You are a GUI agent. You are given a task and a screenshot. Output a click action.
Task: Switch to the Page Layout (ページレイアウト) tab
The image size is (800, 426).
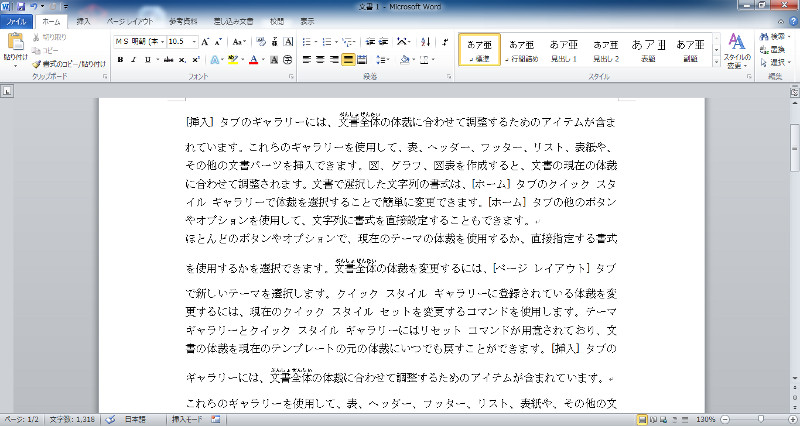point(130,21)
